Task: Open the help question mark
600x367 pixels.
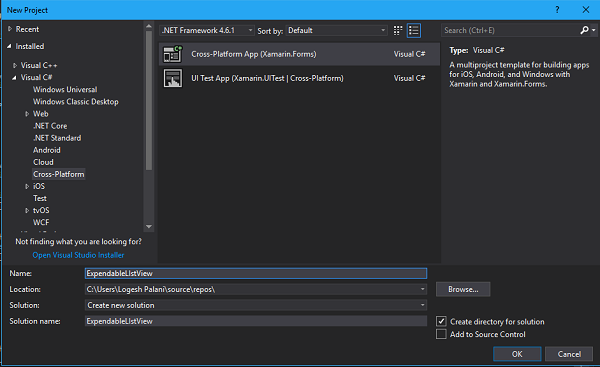Action: coord(557,10)
